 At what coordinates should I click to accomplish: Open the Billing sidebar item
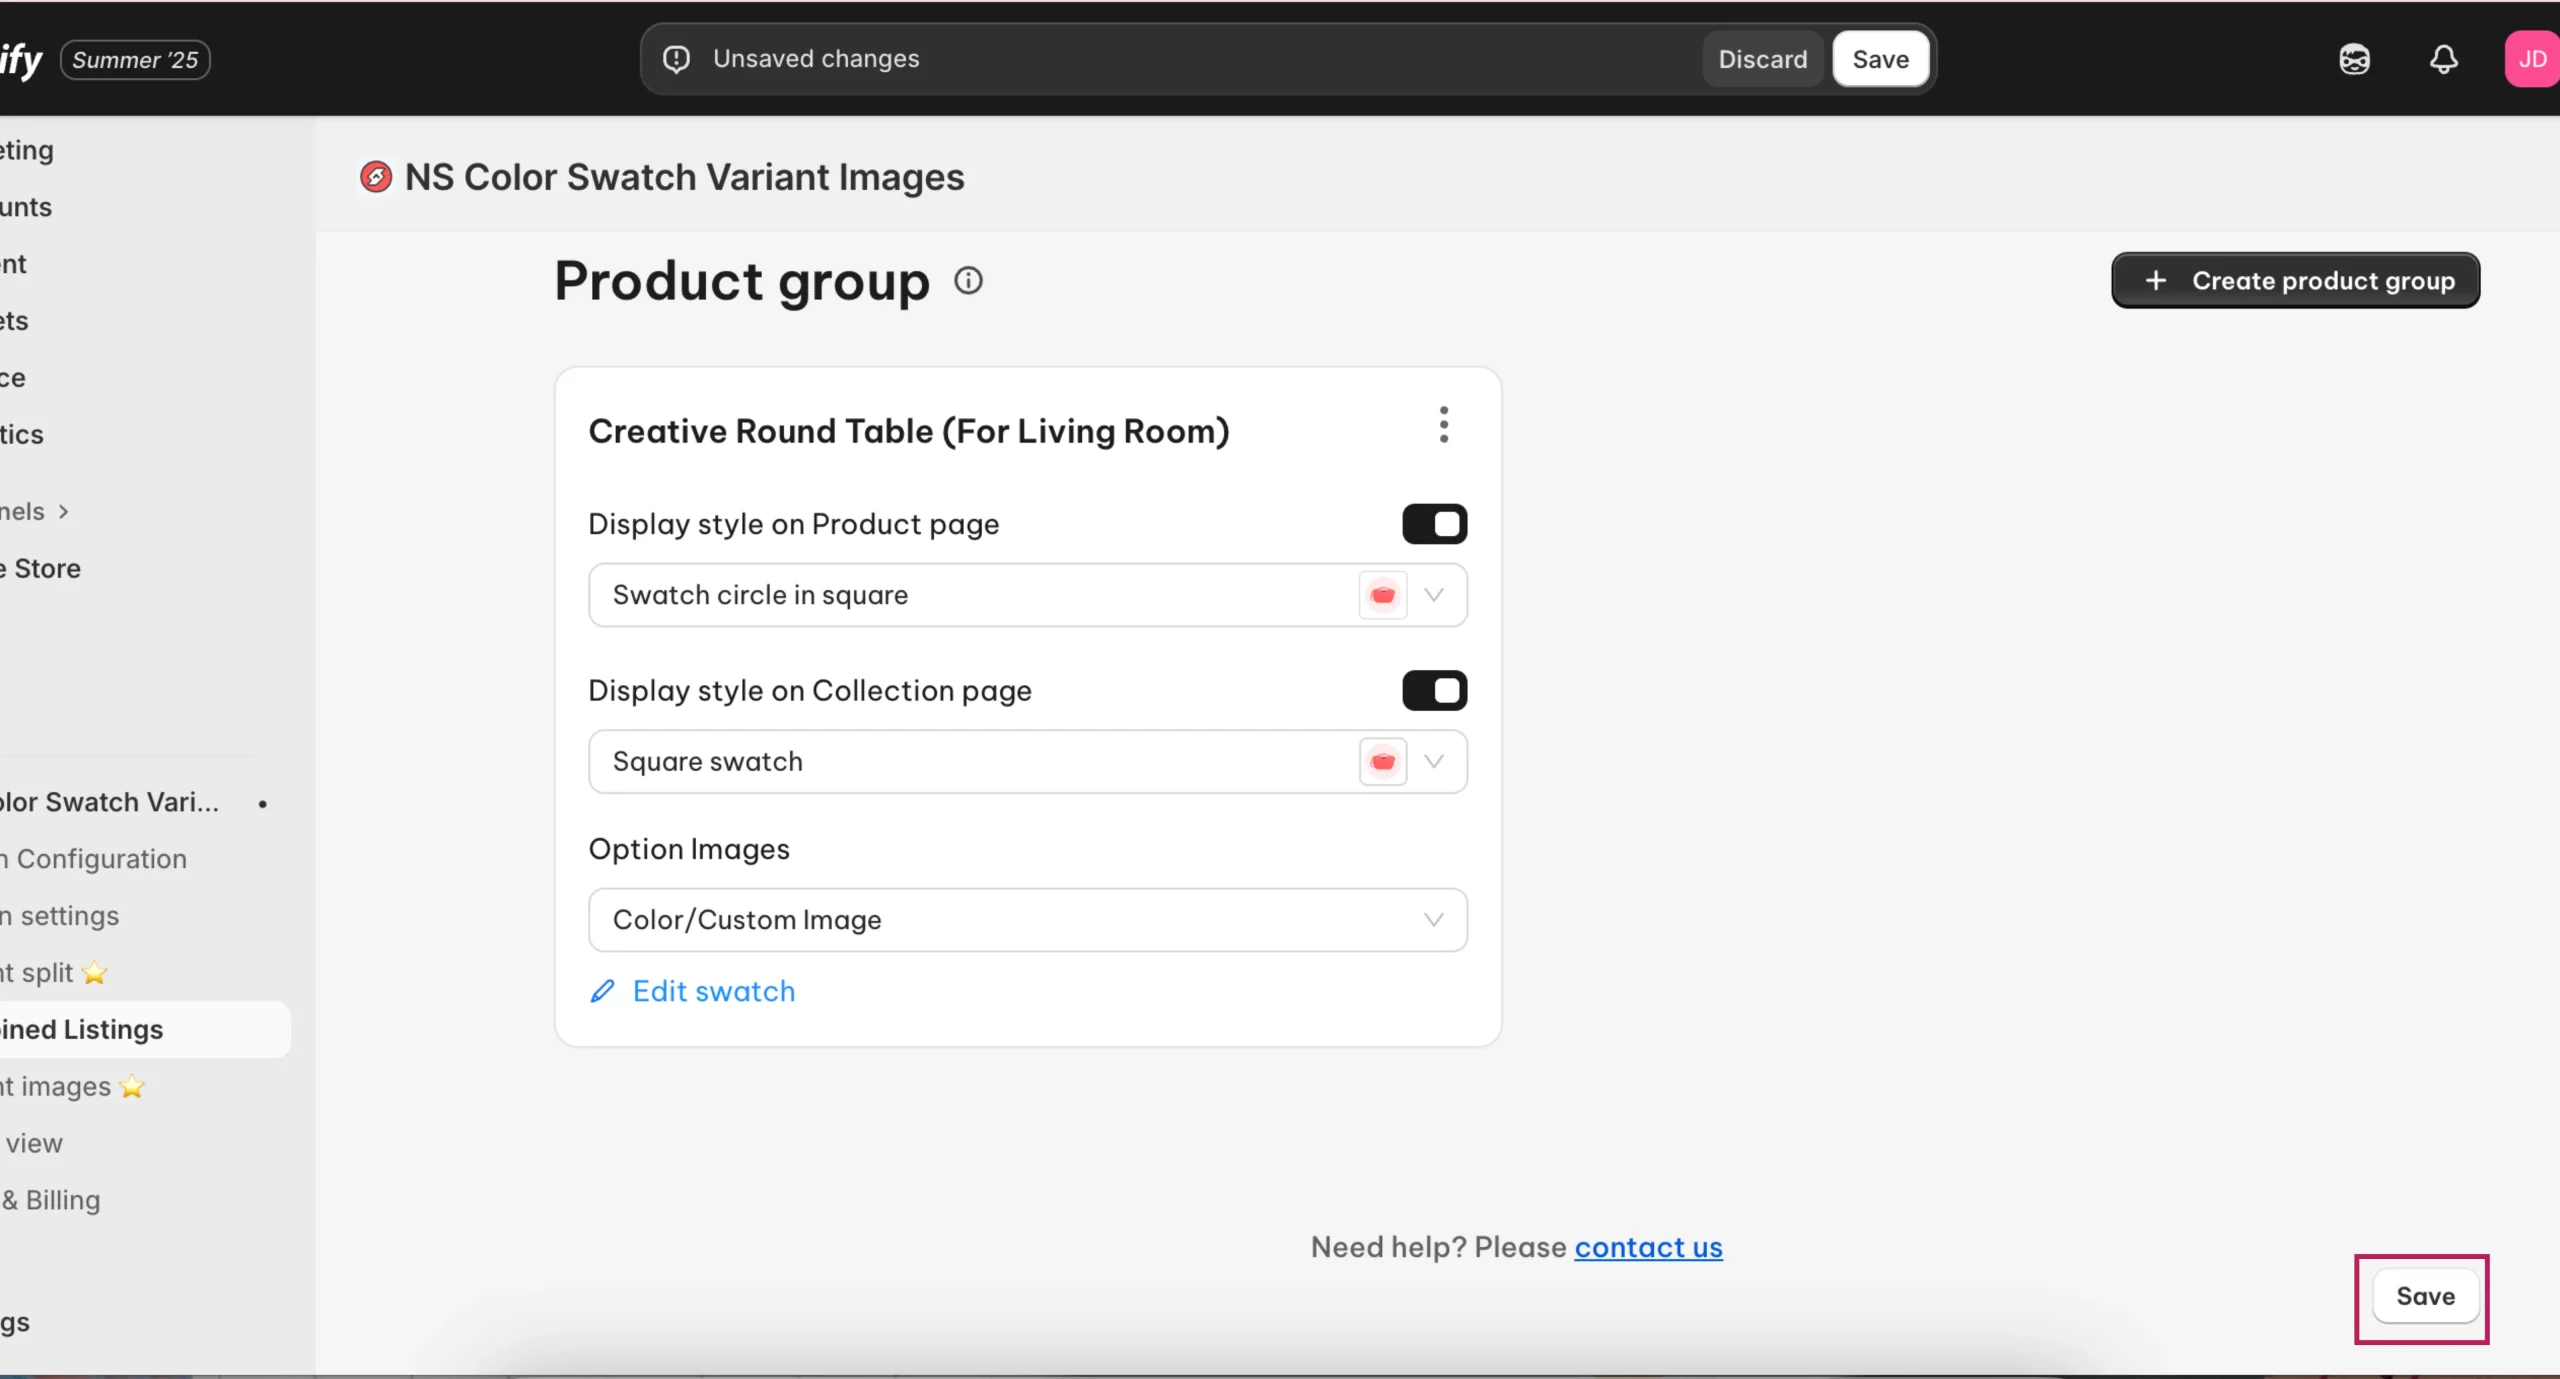click(51, 1200)
